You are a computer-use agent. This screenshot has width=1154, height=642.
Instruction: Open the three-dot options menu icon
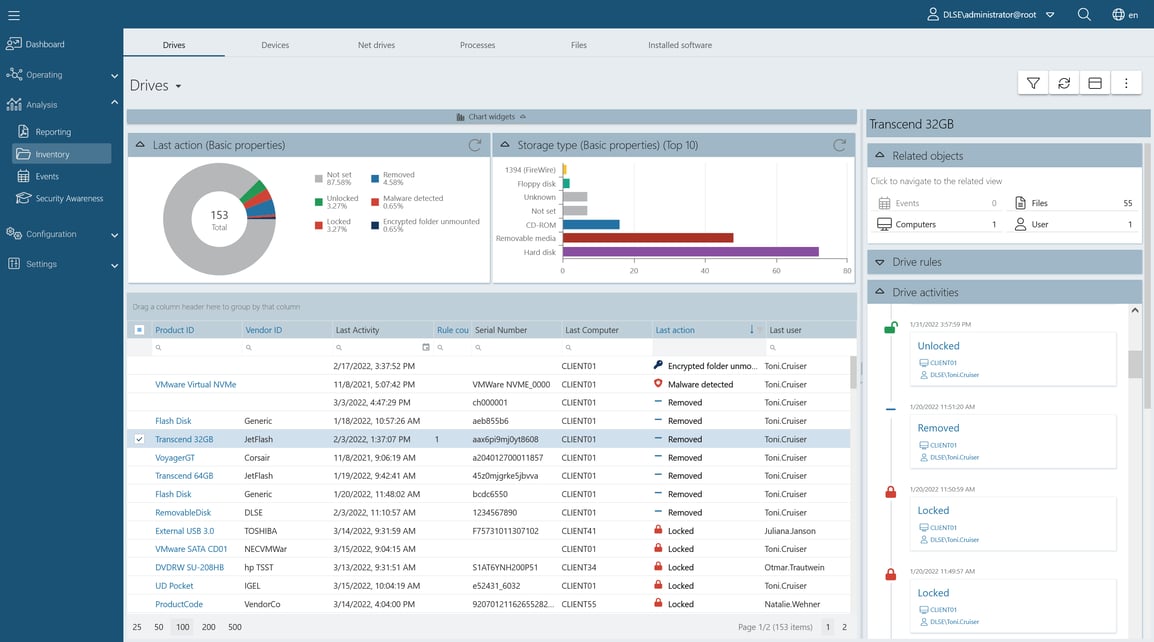click(x=1126, y=82)
